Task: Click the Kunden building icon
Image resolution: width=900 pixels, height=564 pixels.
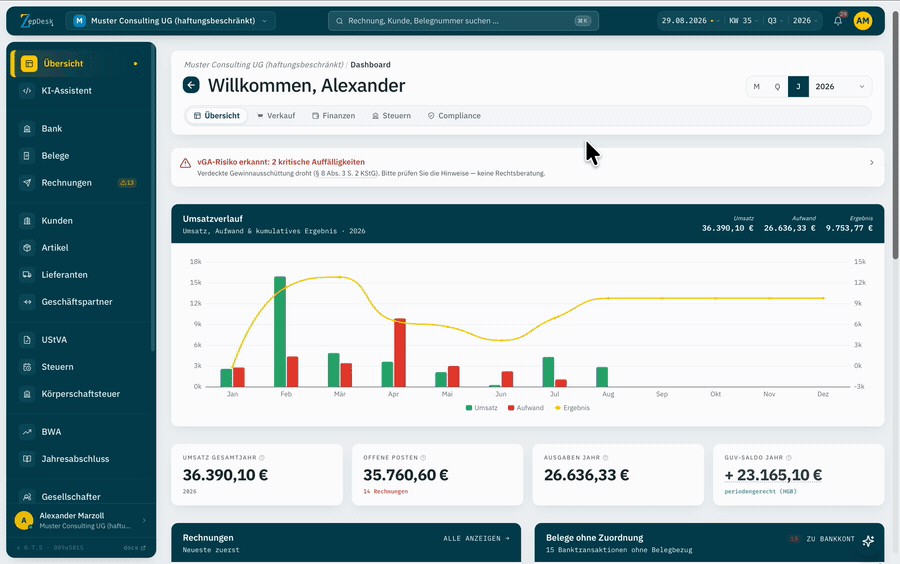Action: [x=27, y=220]
